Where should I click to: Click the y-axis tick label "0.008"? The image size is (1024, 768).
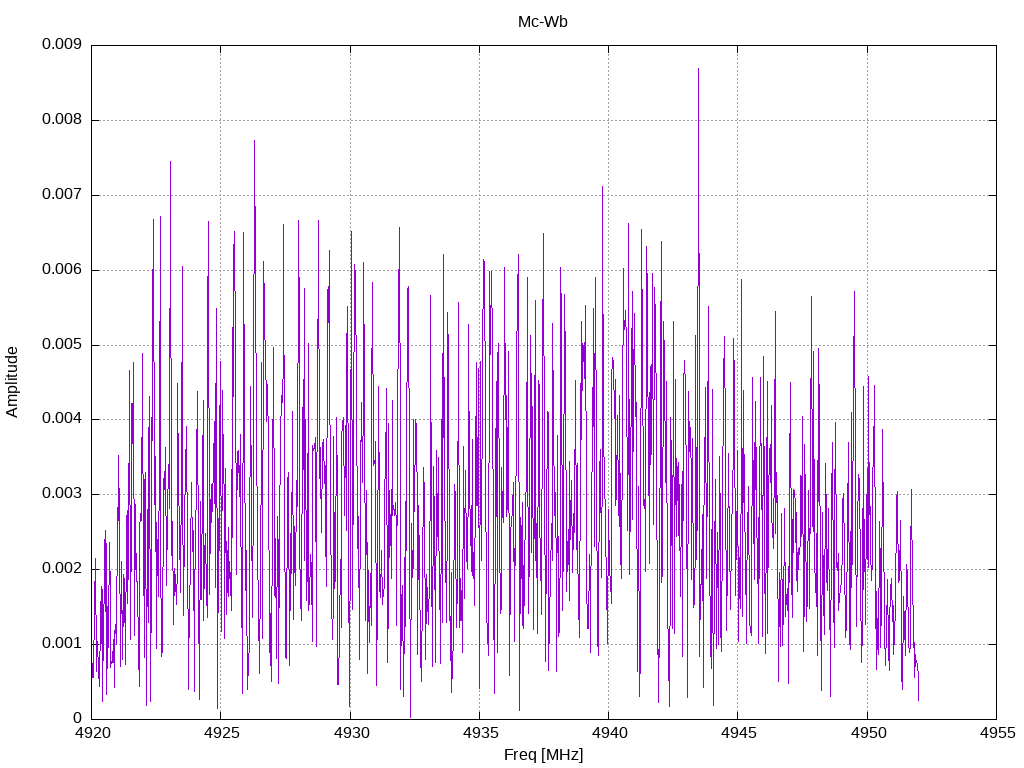[62, 120]
